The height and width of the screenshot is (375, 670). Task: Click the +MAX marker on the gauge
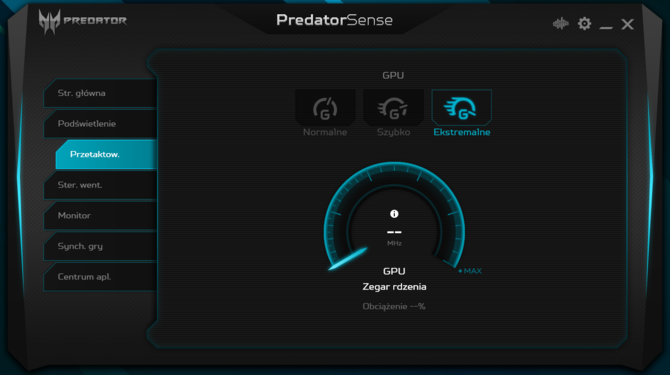pyautogui.click(x=470, y=271)
